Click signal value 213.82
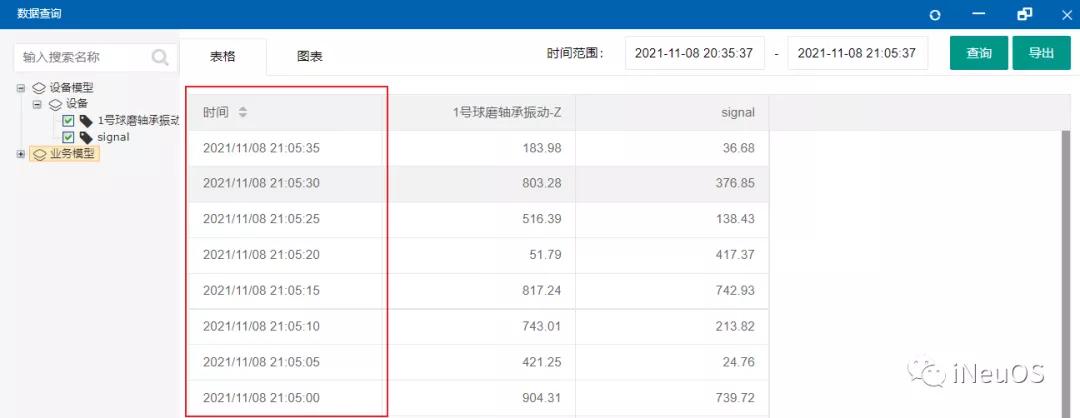Image resolution: width=1080 pixels, height=418 pixels. [x=736, y=327]
